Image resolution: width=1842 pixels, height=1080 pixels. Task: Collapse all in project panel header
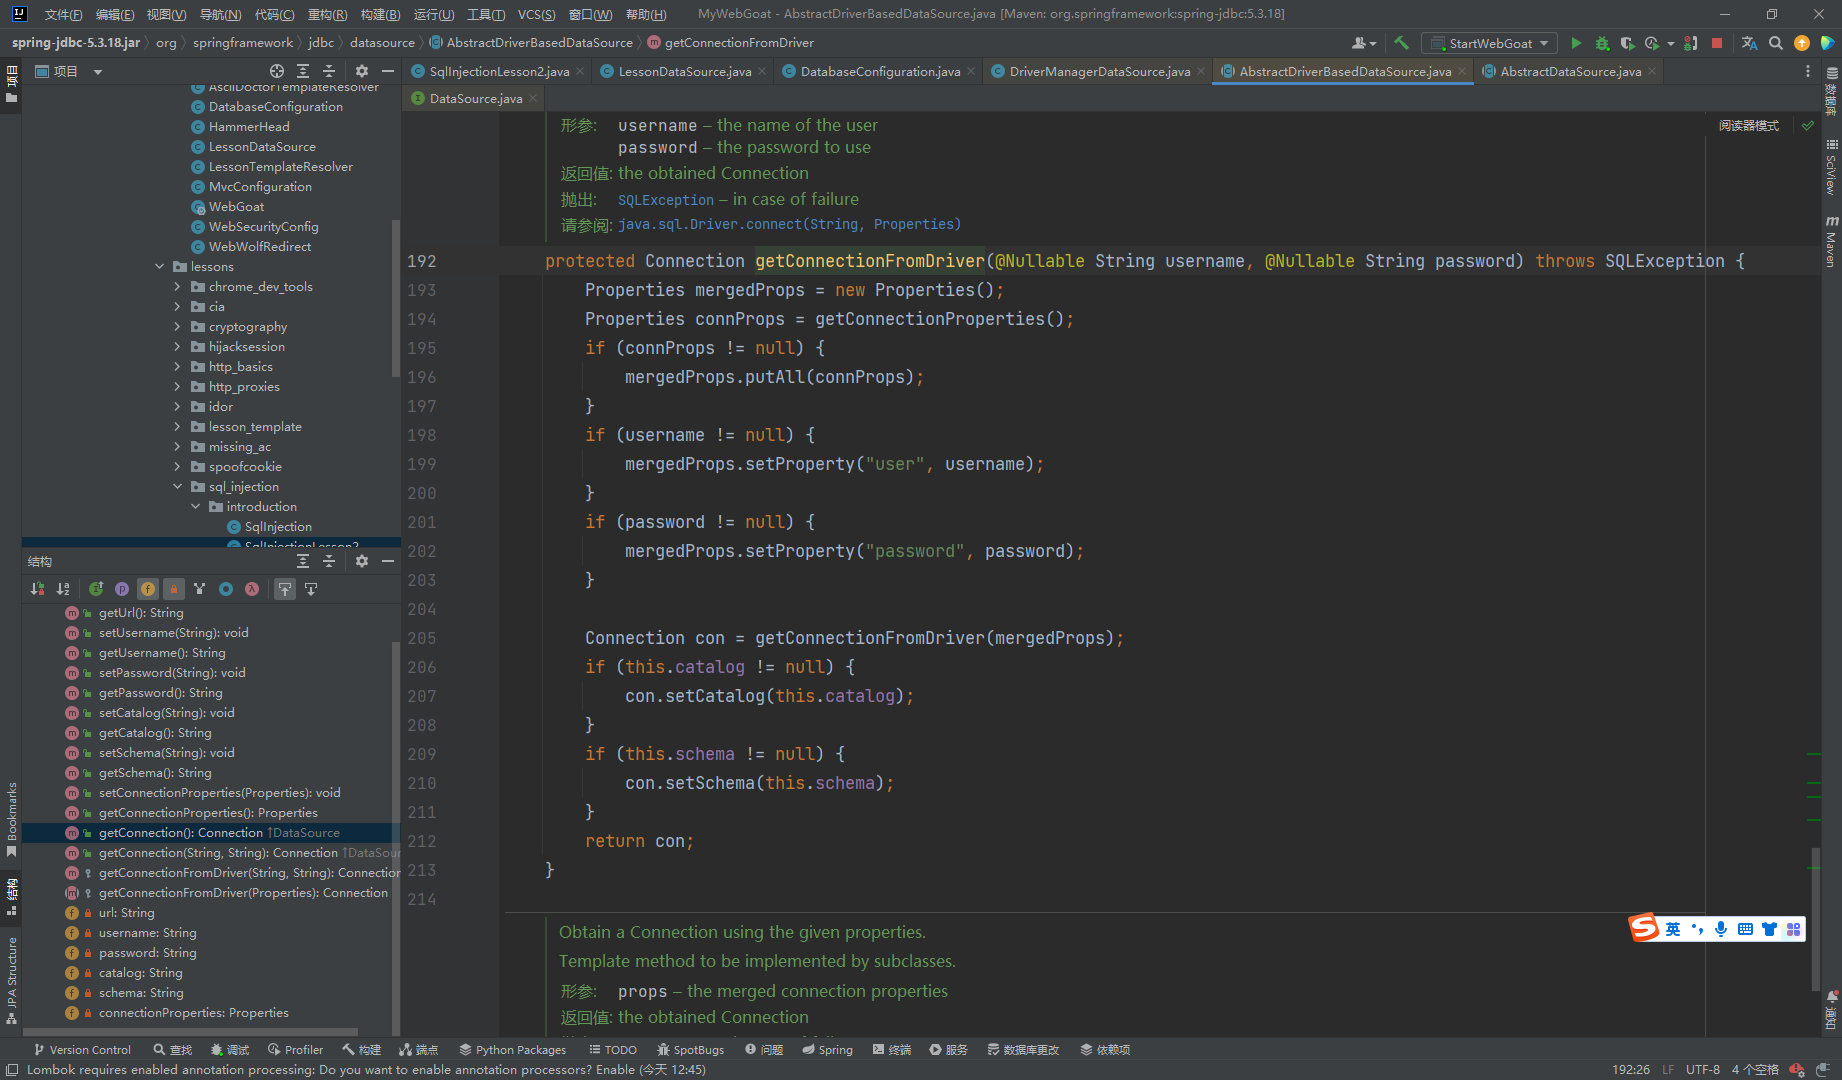(329, 71)
